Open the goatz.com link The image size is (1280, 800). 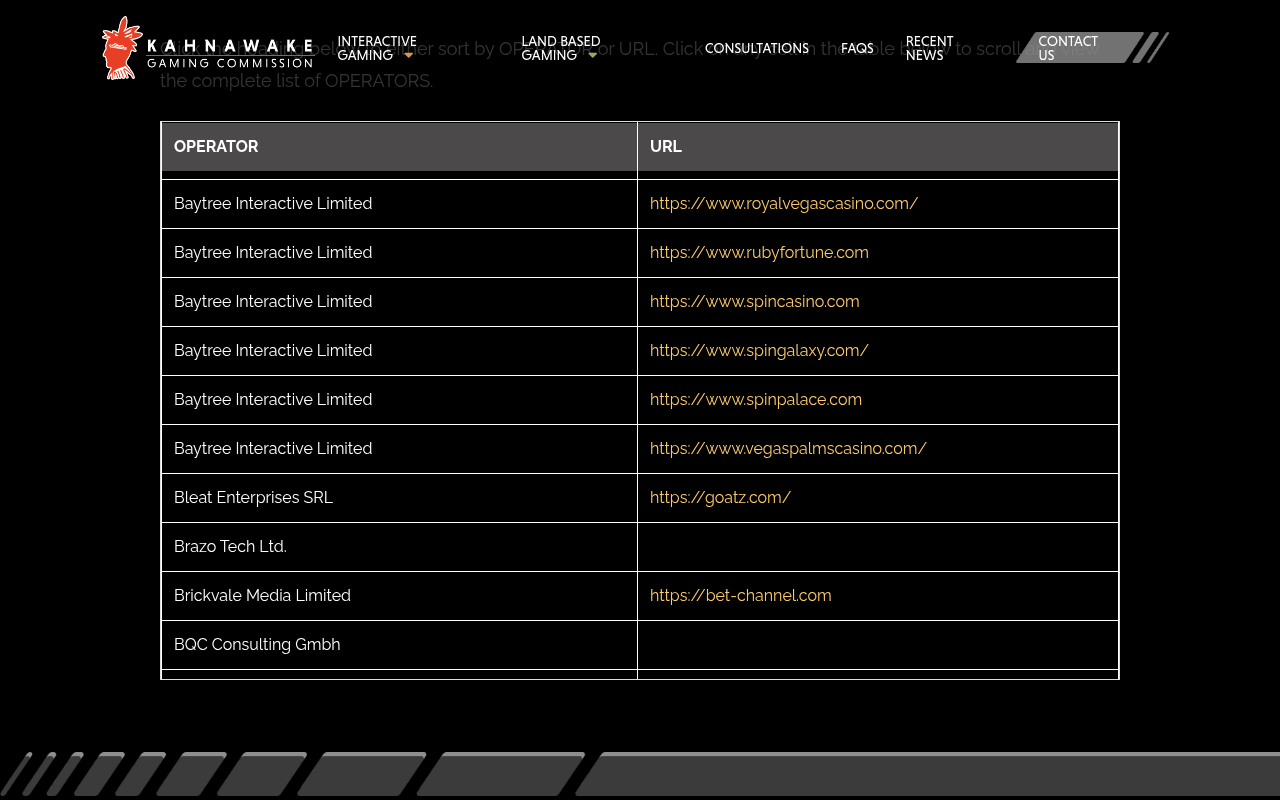(x=720, y=497)
